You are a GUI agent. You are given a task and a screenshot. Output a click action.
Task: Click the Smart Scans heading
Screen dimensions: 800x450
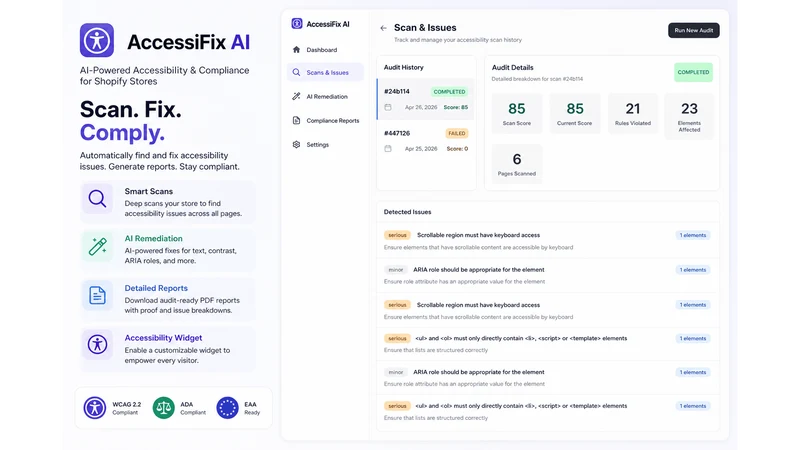148,191
